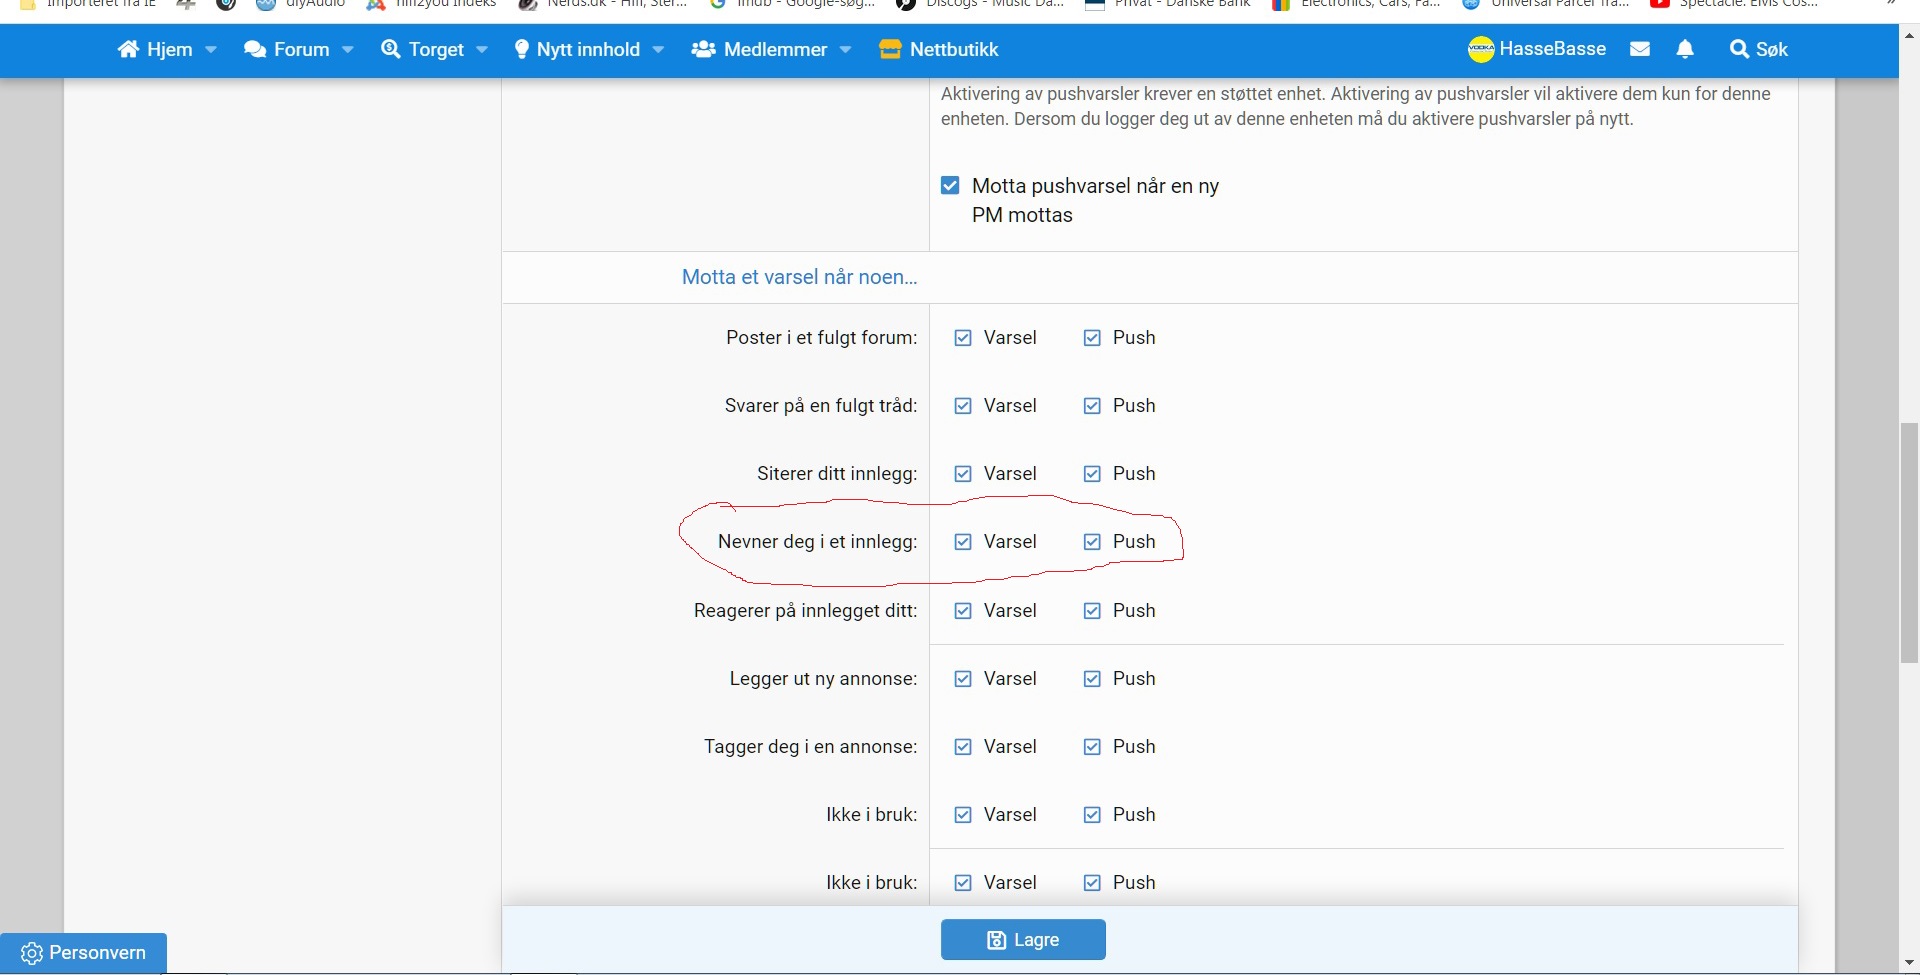Viewport: 1920px width, 975px height.
Task: Open the Nettbutikk shop icon
Action: (890, 49)
